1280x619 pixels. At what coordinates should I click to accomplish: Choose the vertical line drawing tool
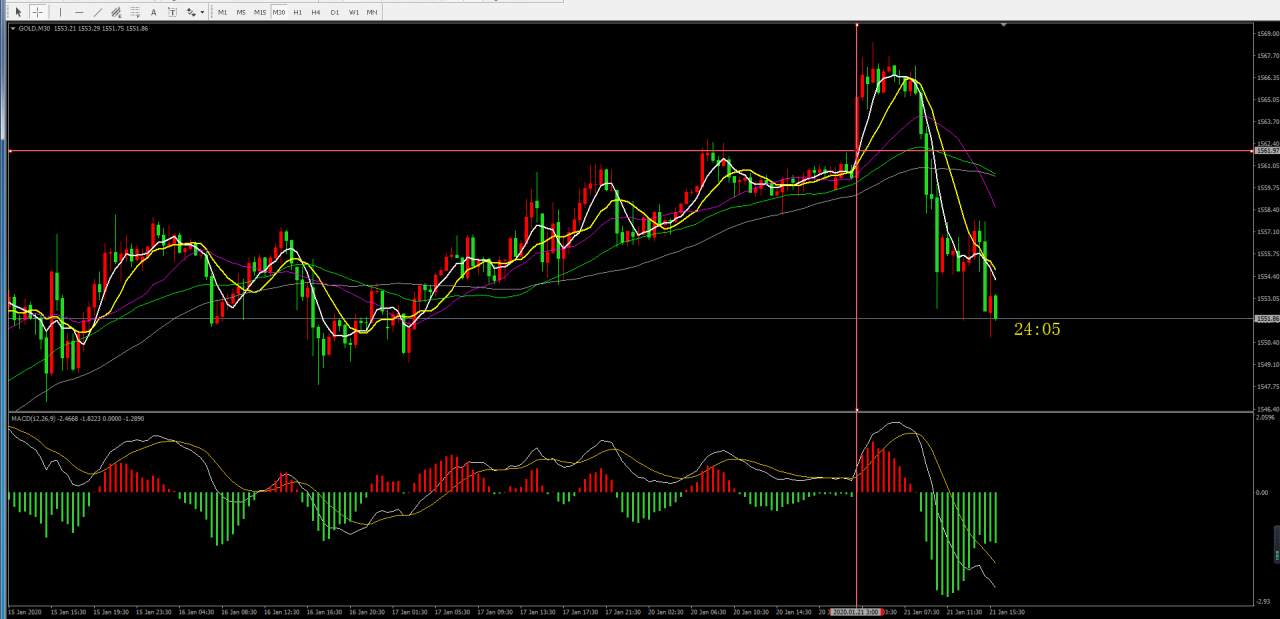pyautogui.click(x=60, y=12)
